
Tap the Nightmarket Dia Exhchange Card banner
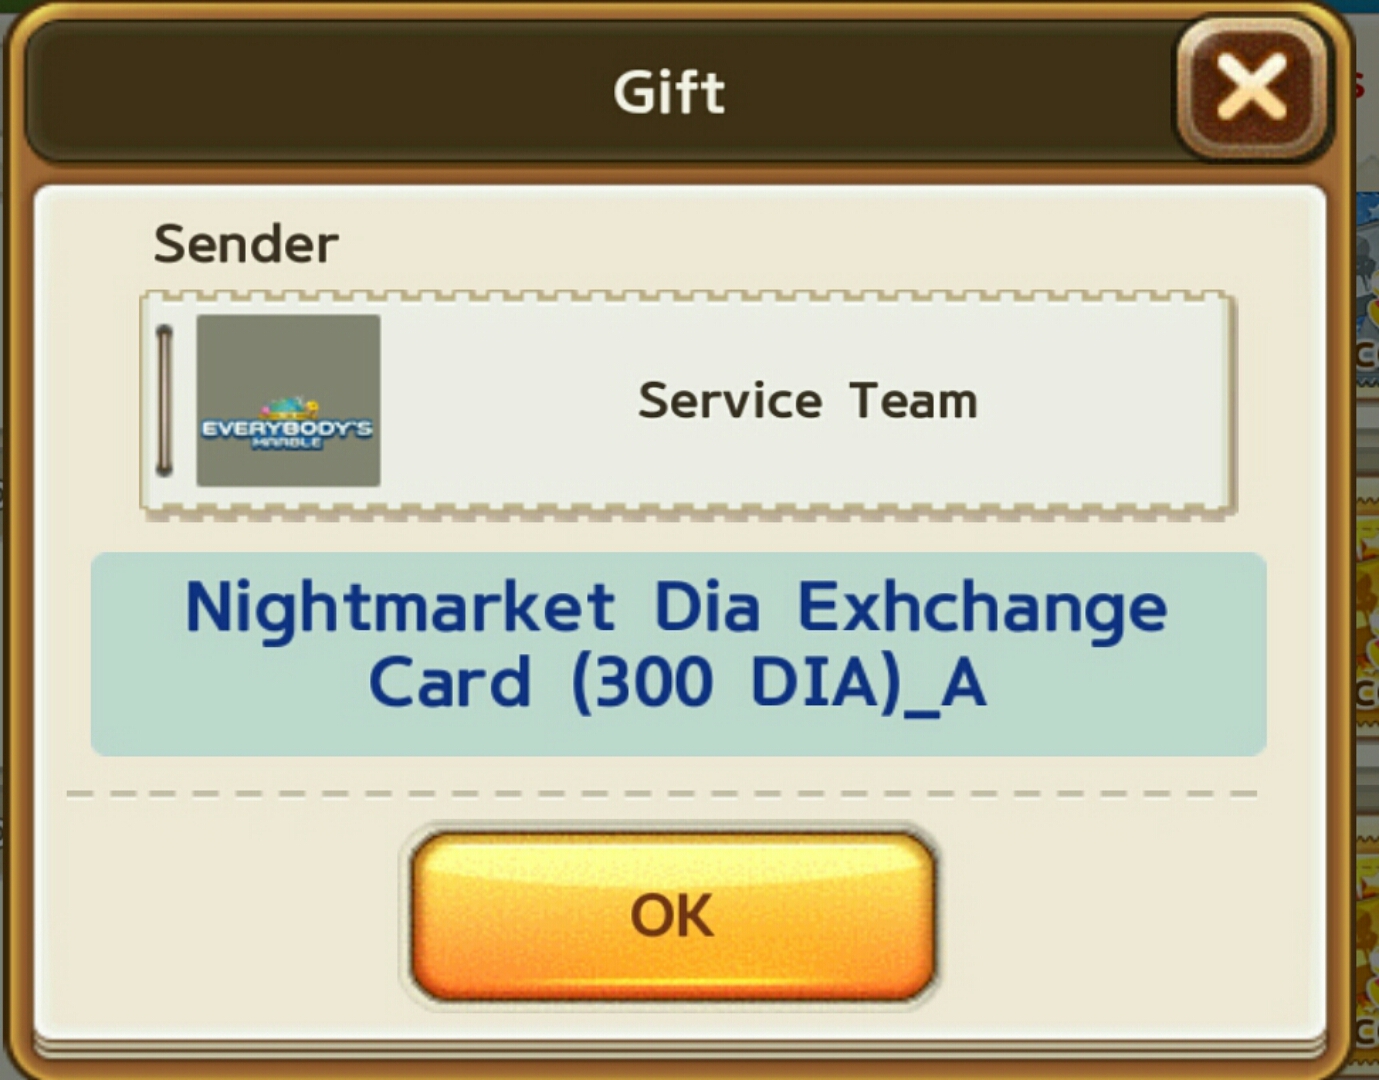[x=678, y=654]
